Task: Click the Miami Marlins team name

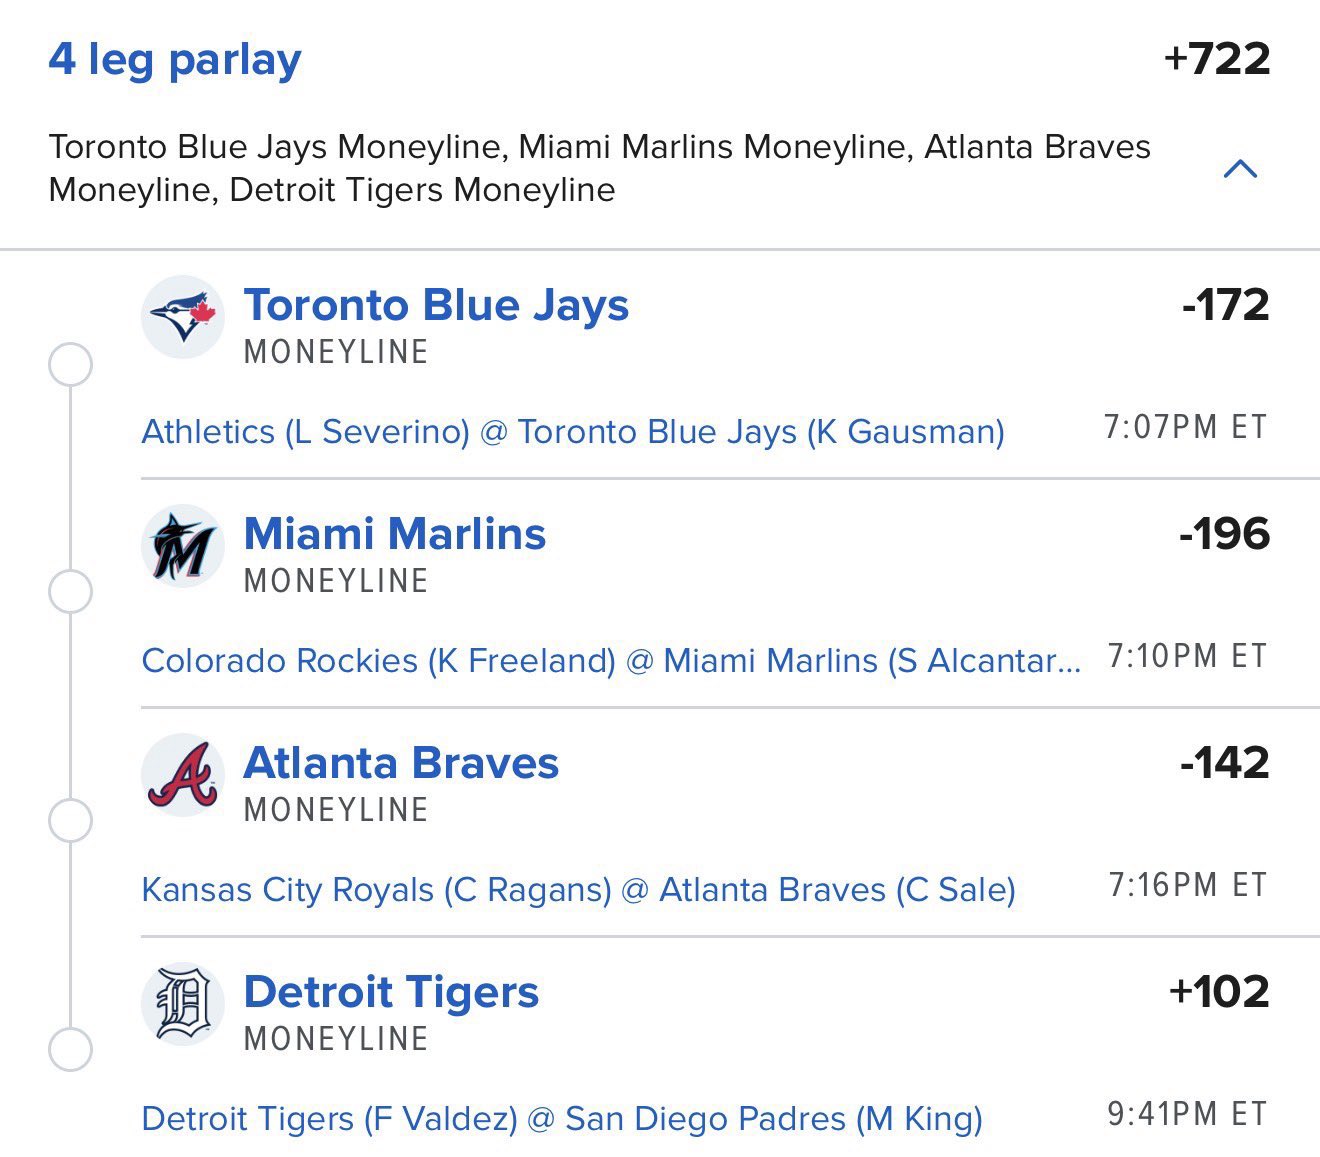Action: [395, 534]
